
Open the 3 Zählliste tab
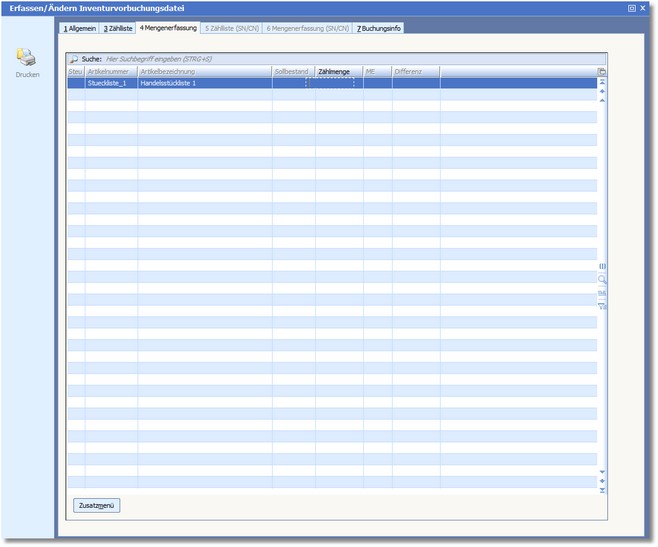point(118,28)
